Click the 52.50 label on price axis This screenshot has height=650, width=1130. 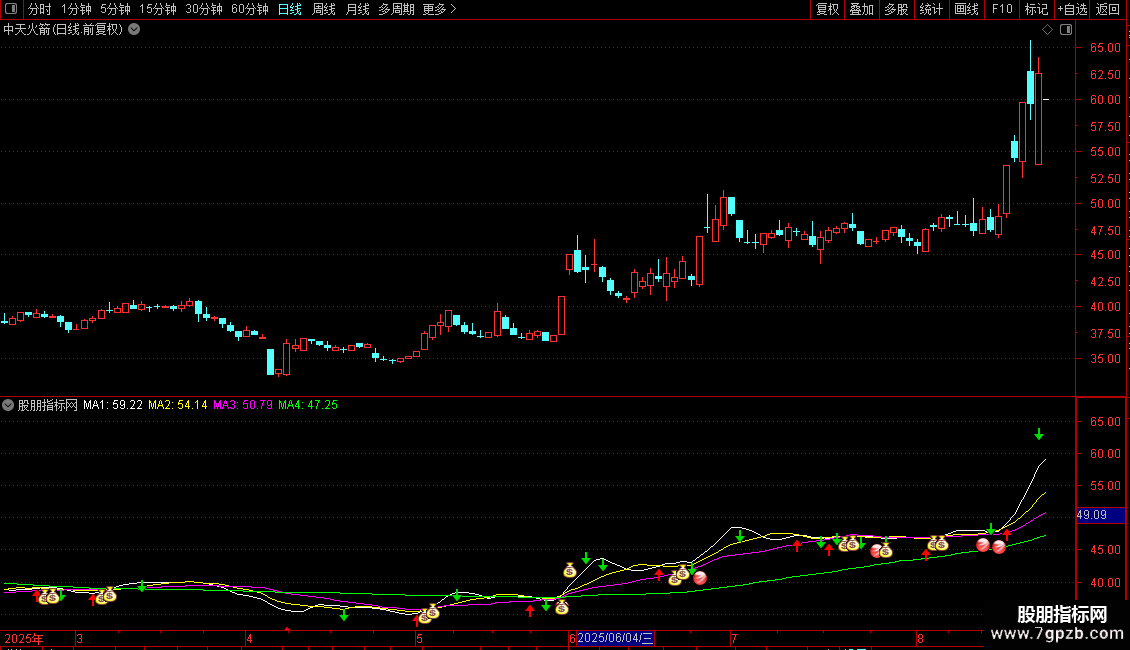tap(1105, 179)
